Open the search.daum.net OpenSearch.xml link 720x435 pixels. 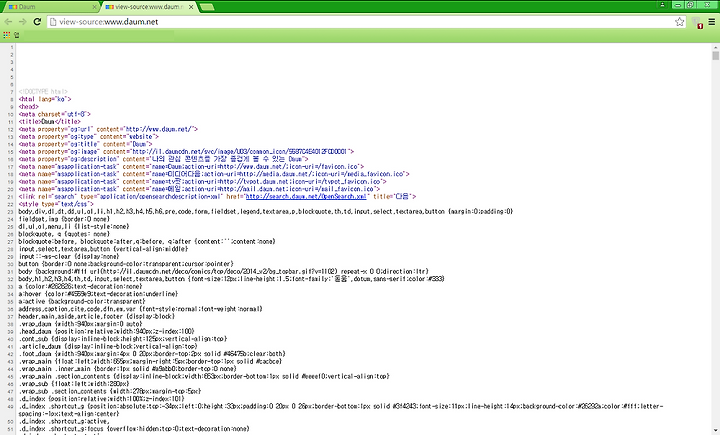(306, 197)
